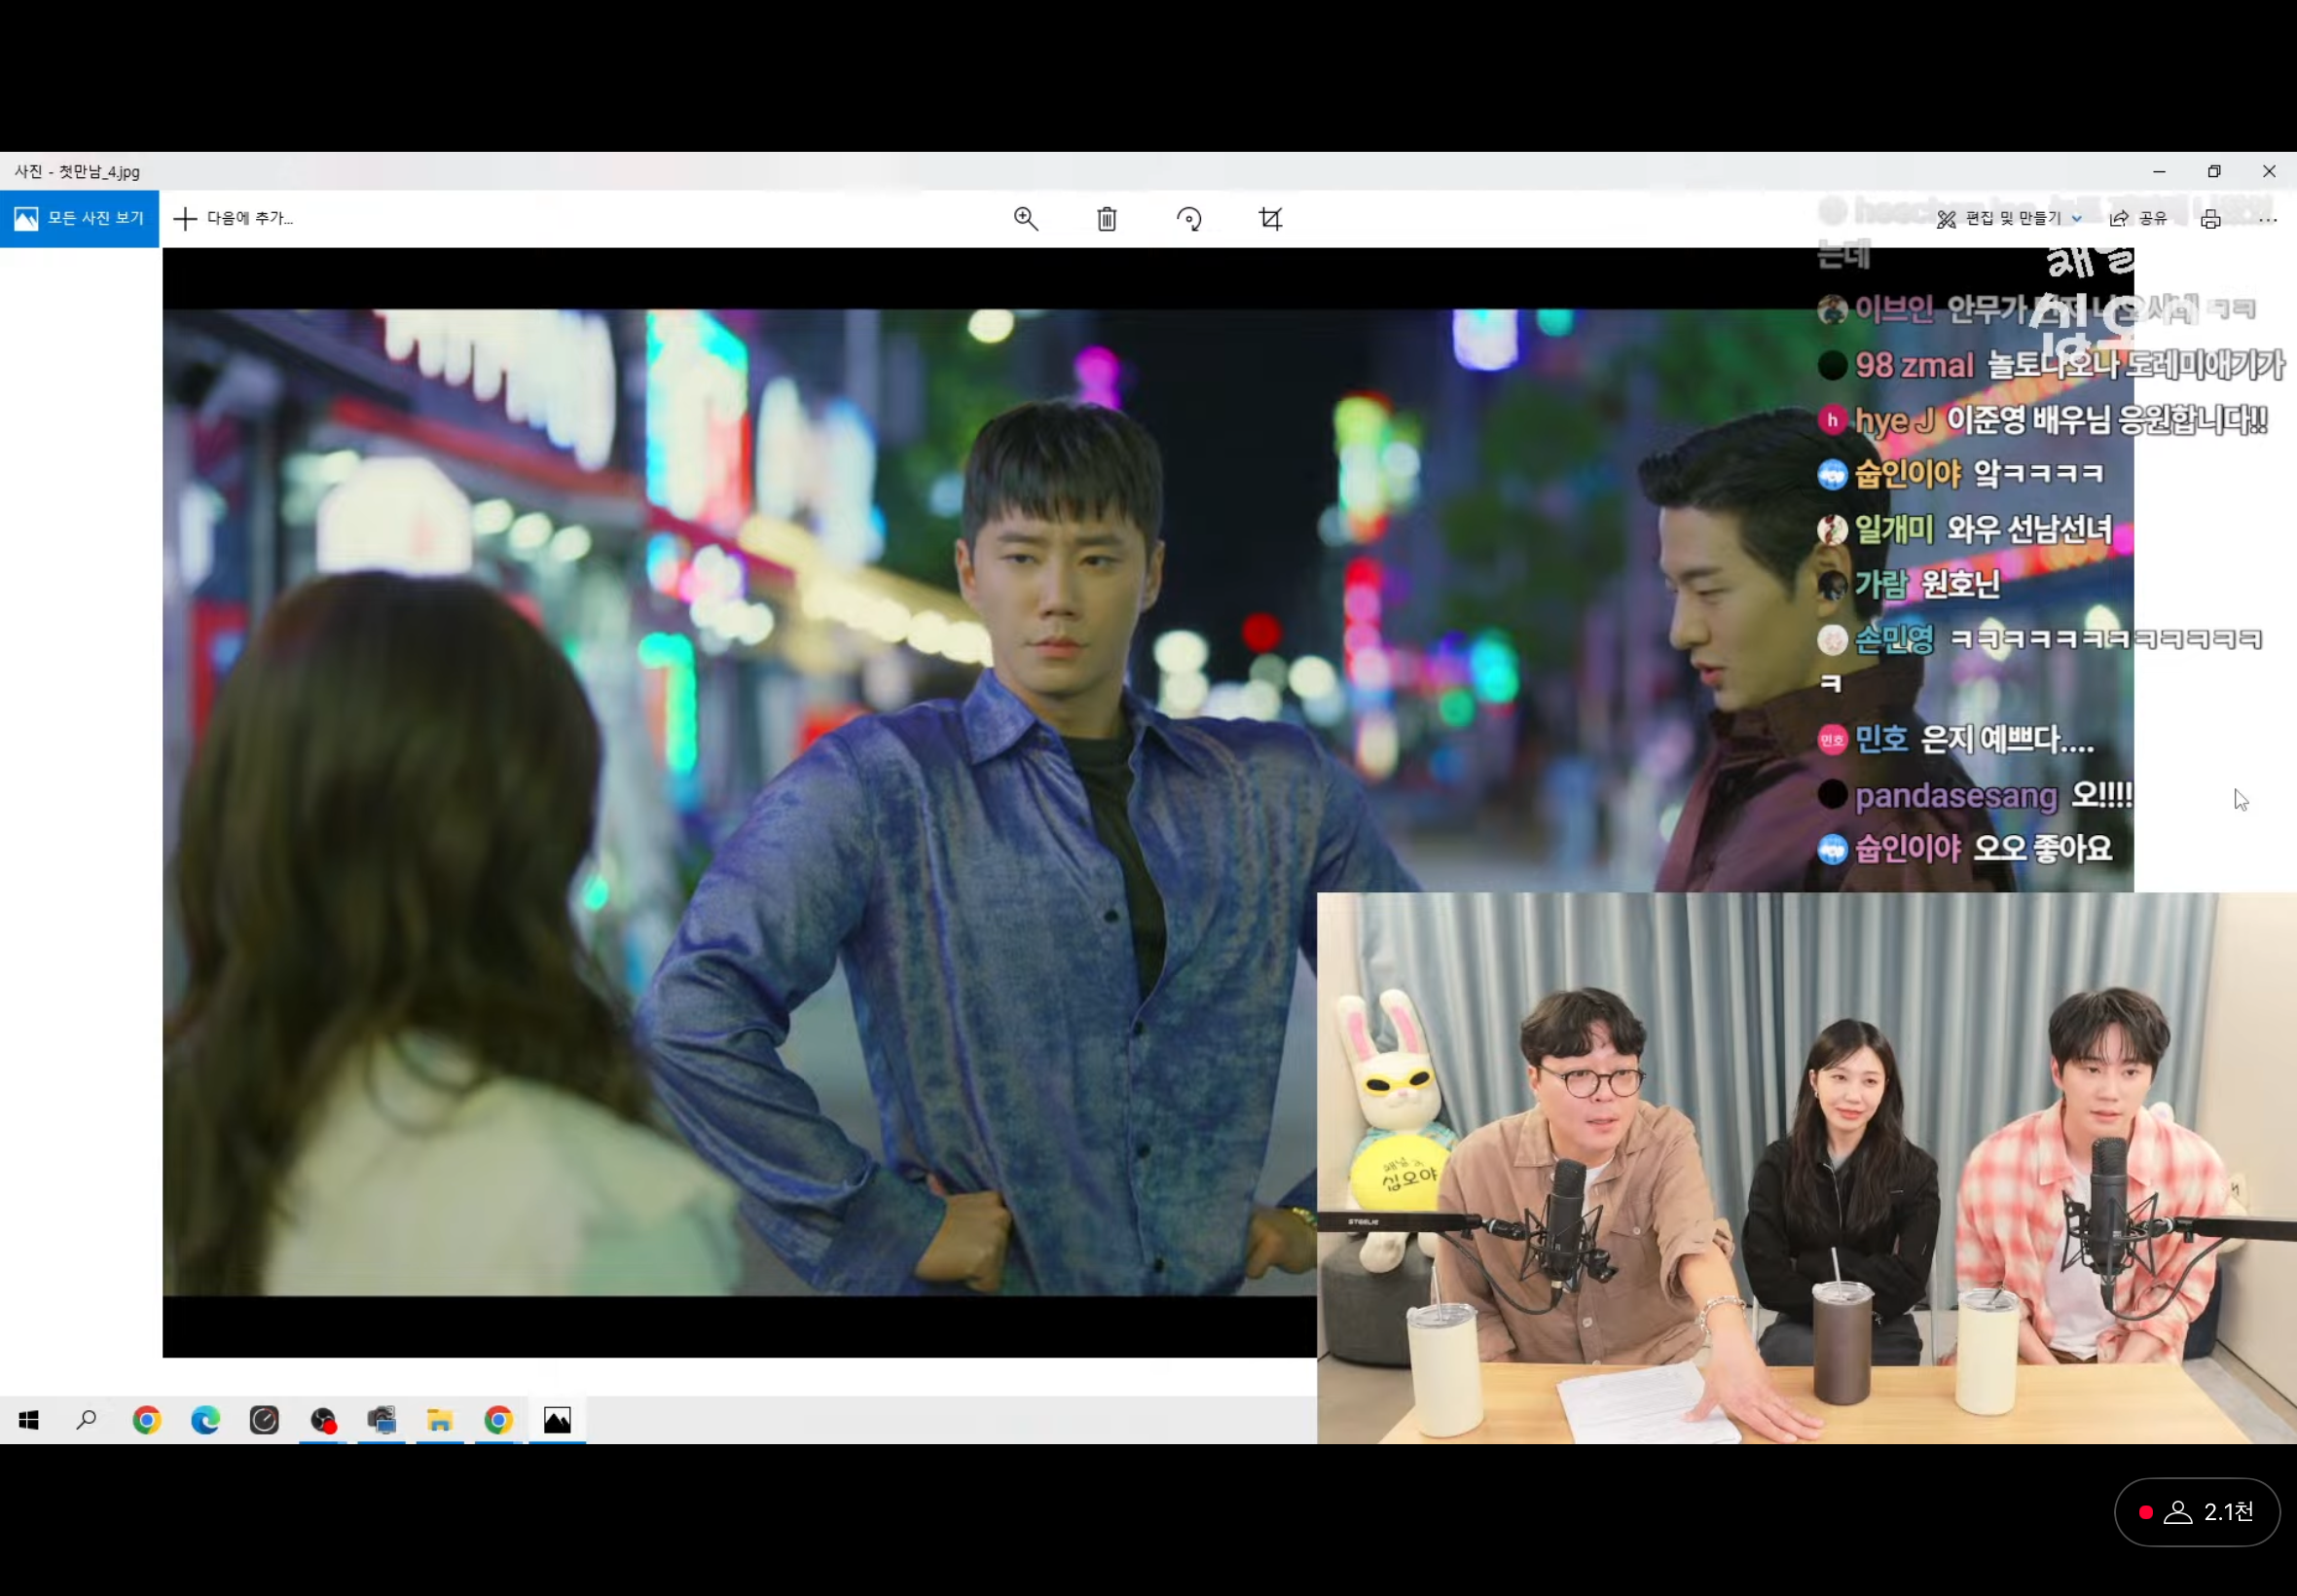Delete the photo with the trash icon

pos(1107,219)
